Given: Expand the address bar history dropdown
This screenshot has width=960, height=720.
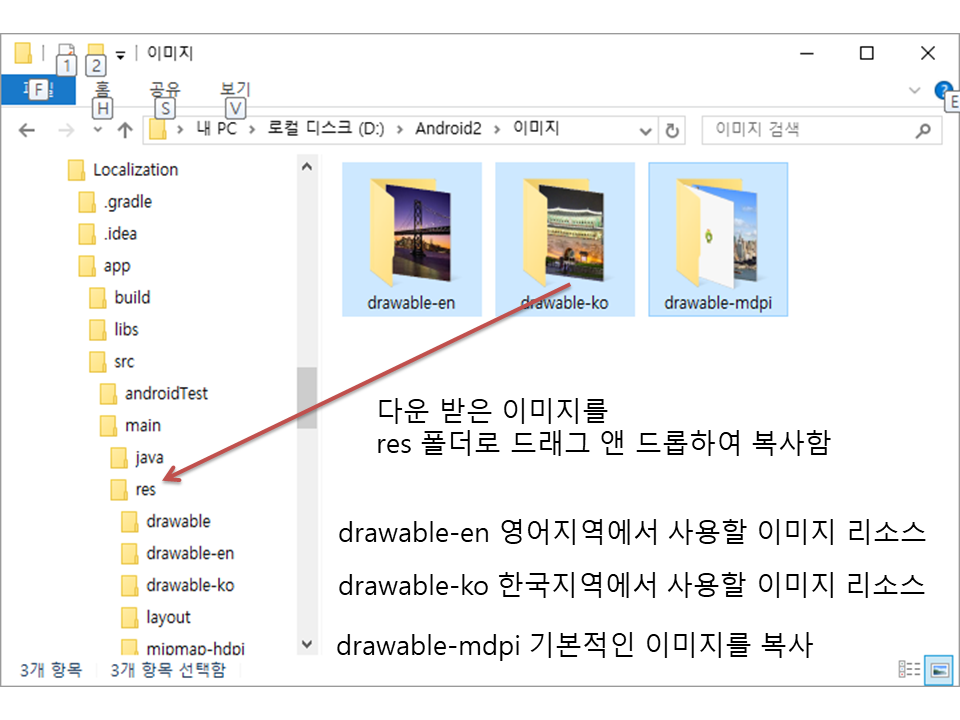Looking at the screenshot, I should [646, 130].
